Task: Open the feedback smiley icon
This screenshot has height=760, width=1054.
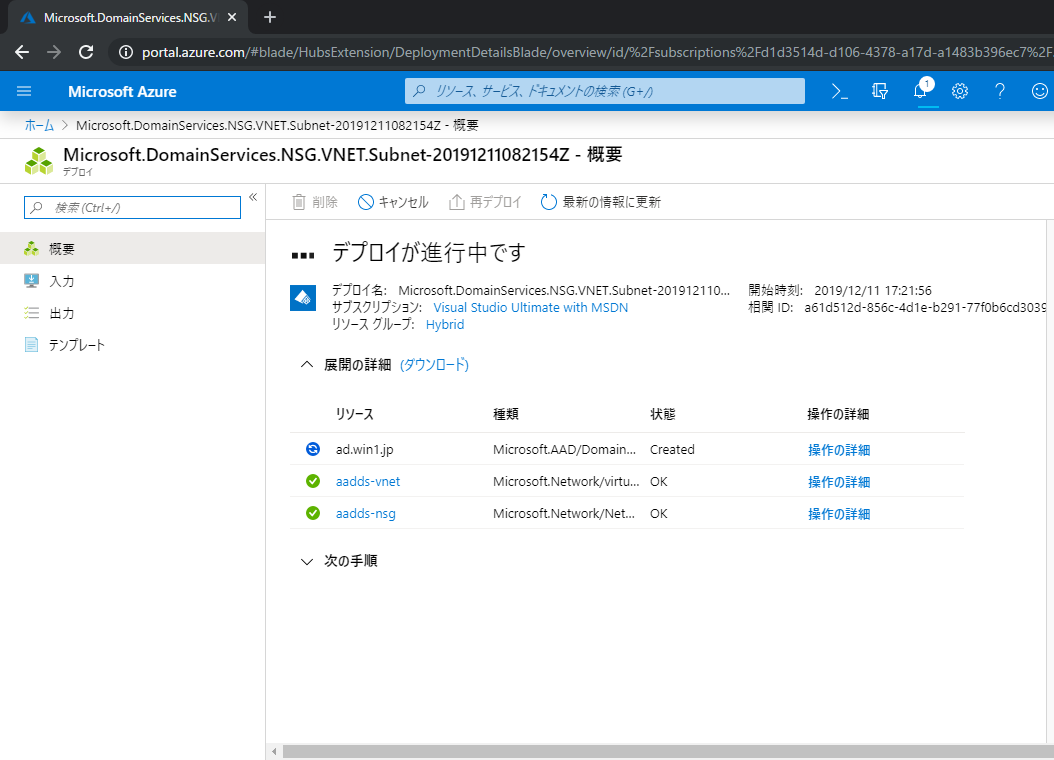Action: coord(1040,91)
